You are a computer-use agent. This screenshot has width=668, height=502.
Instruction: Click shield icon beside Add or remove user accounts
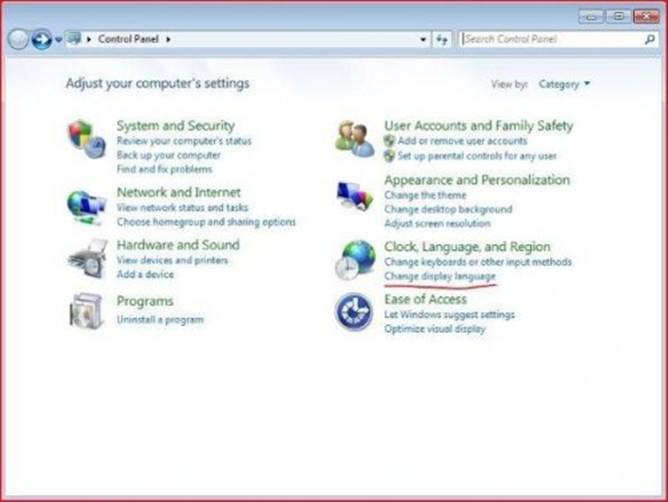(x=389, y=141)
